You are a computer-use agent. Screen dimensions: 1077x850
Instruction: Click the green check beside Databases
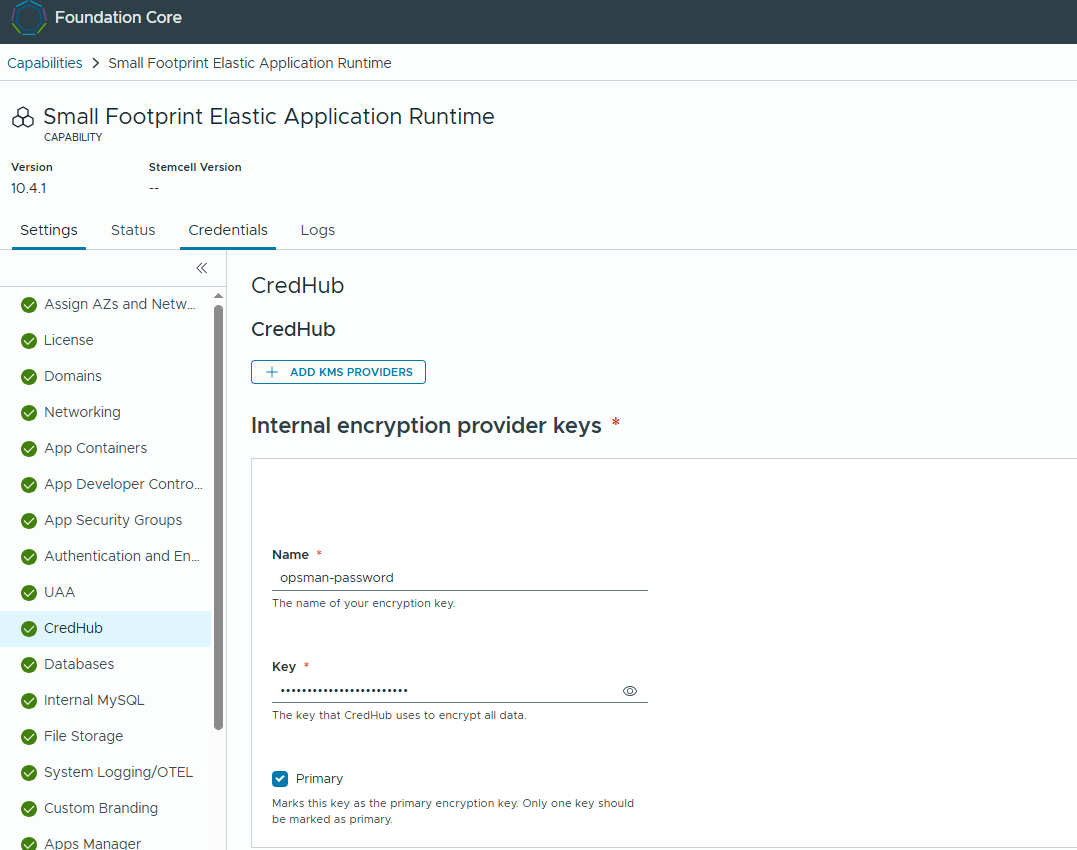[29, 665]
